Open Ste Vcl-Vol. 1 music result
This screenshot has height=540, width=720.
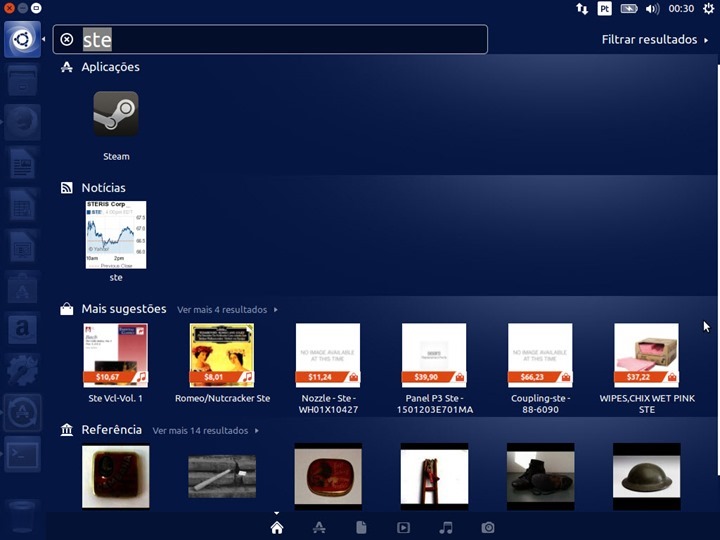tap(116, 355)
